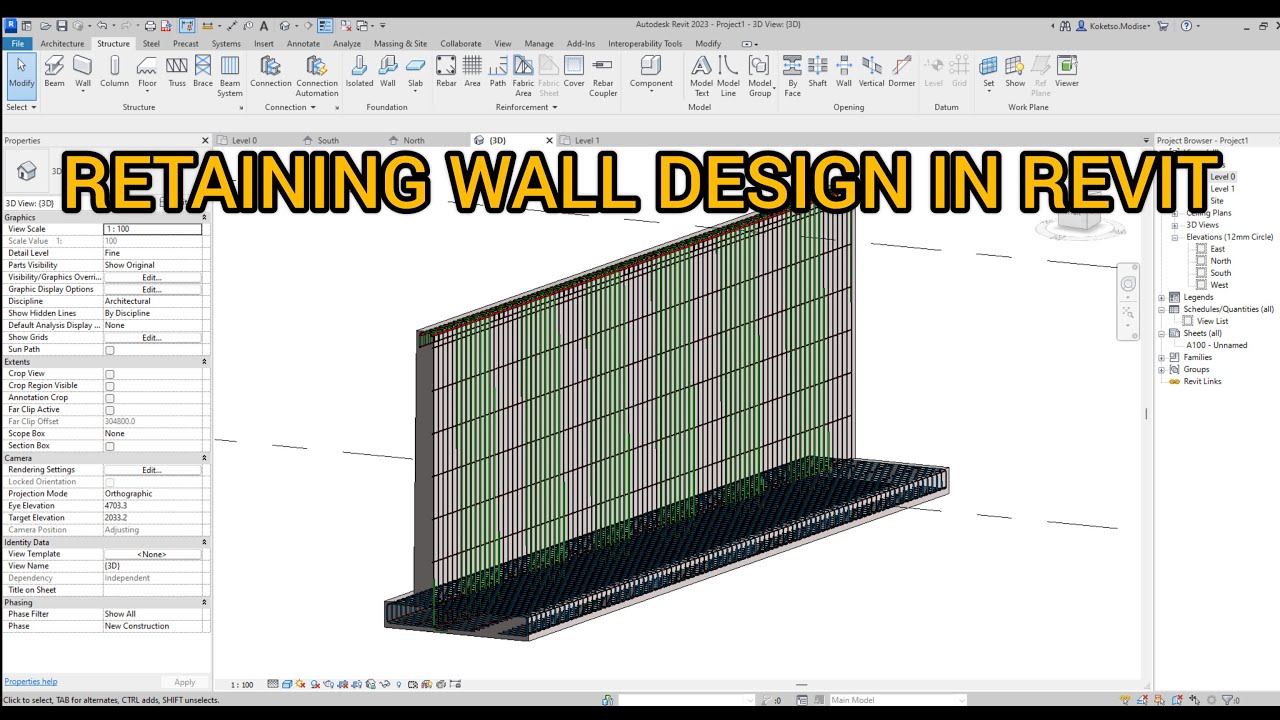Pick the Path reinforcement tool
The image size is (1280, 720).
click(x=498, y=72)
